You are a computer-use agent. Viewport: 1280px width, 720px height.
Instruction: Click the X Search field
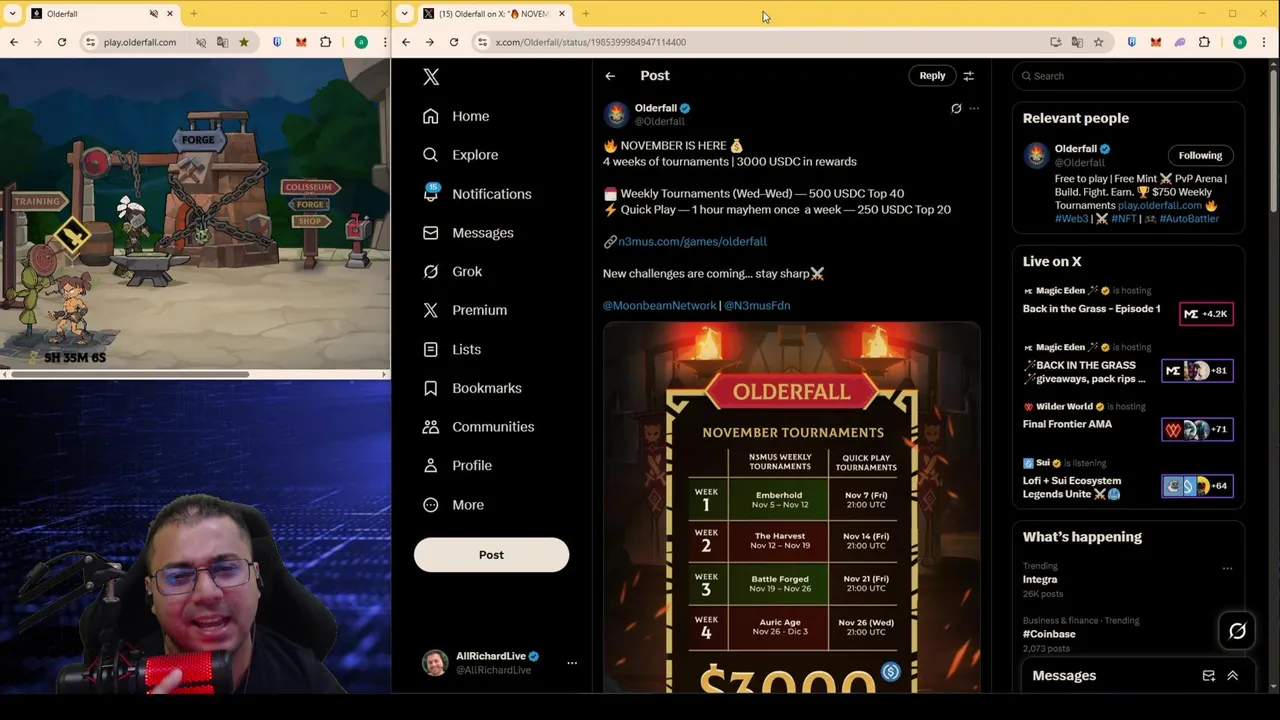[1128, 76]
